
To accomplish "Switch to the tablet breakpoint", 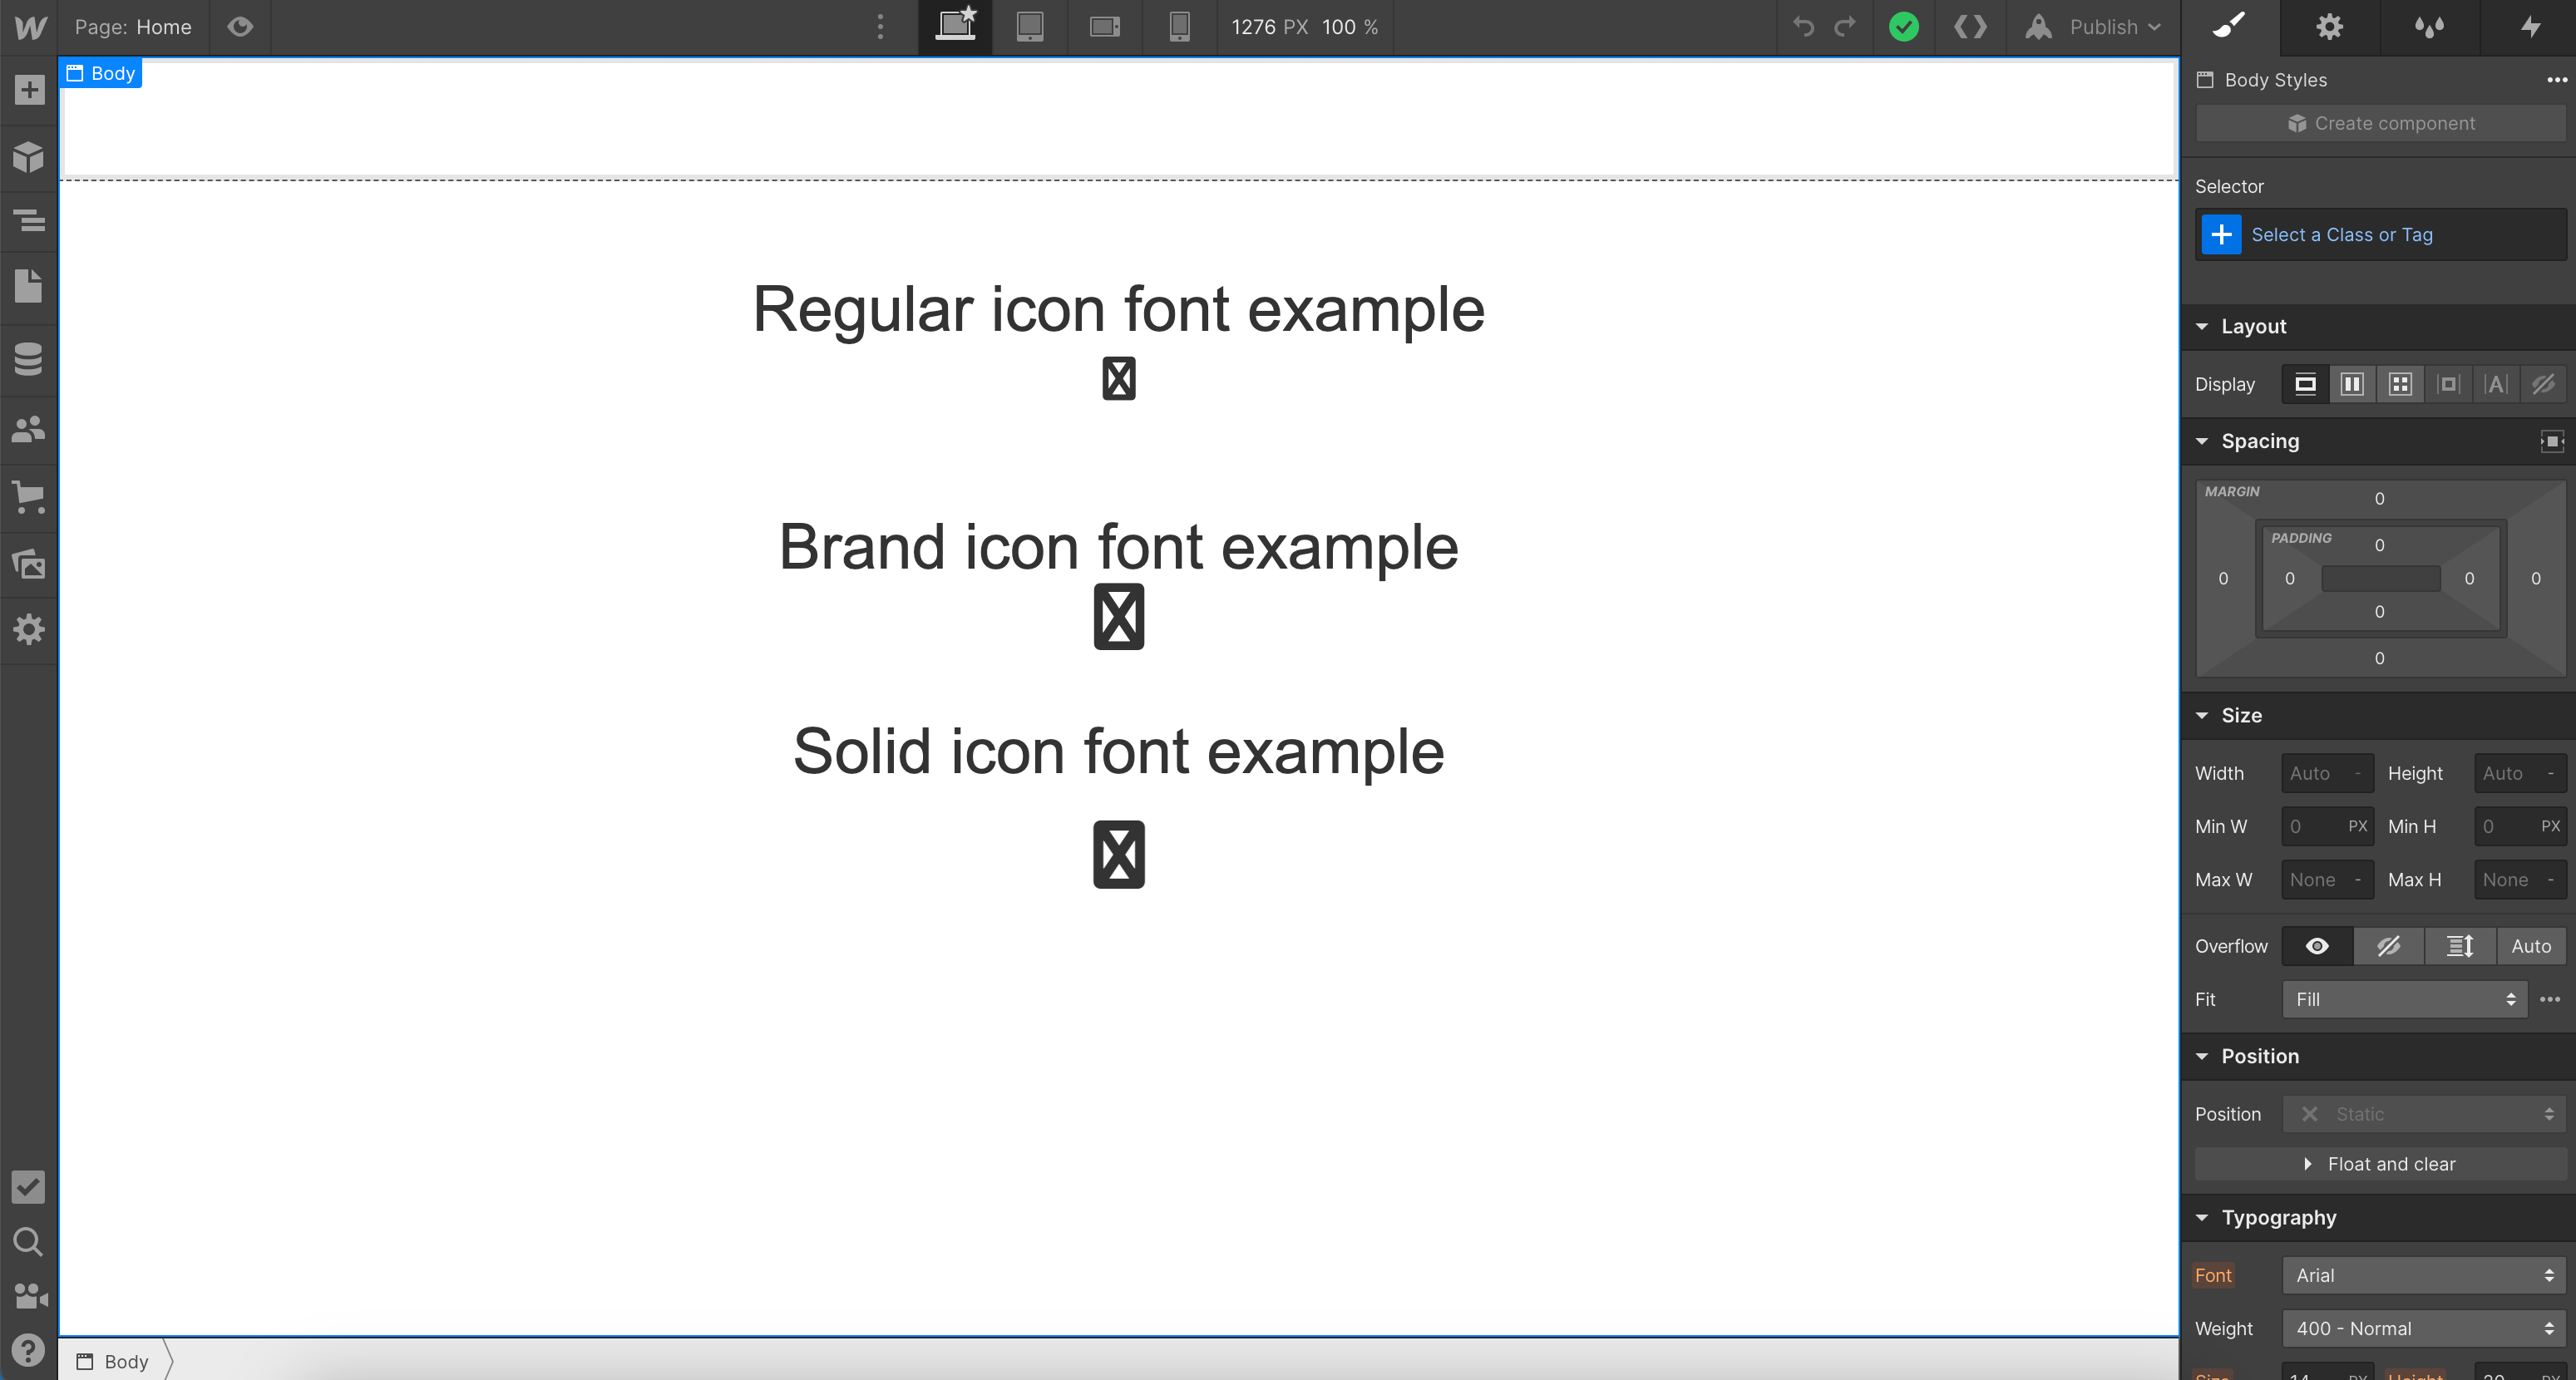I will tap(1030, 27).
